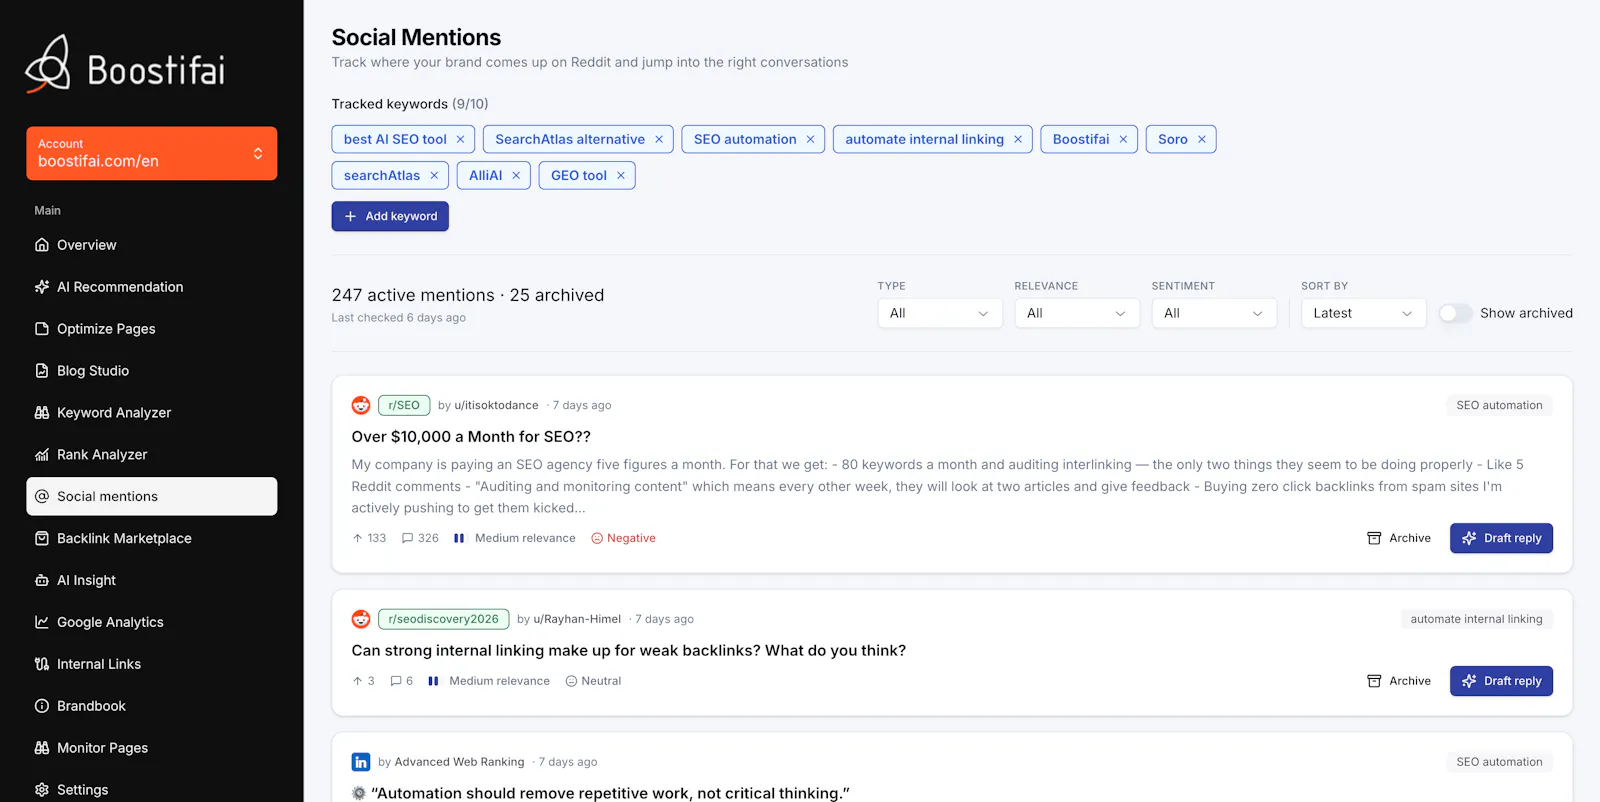1600x802 pixels.
Task: Click the Negative sentiment label
Action: 624,538
